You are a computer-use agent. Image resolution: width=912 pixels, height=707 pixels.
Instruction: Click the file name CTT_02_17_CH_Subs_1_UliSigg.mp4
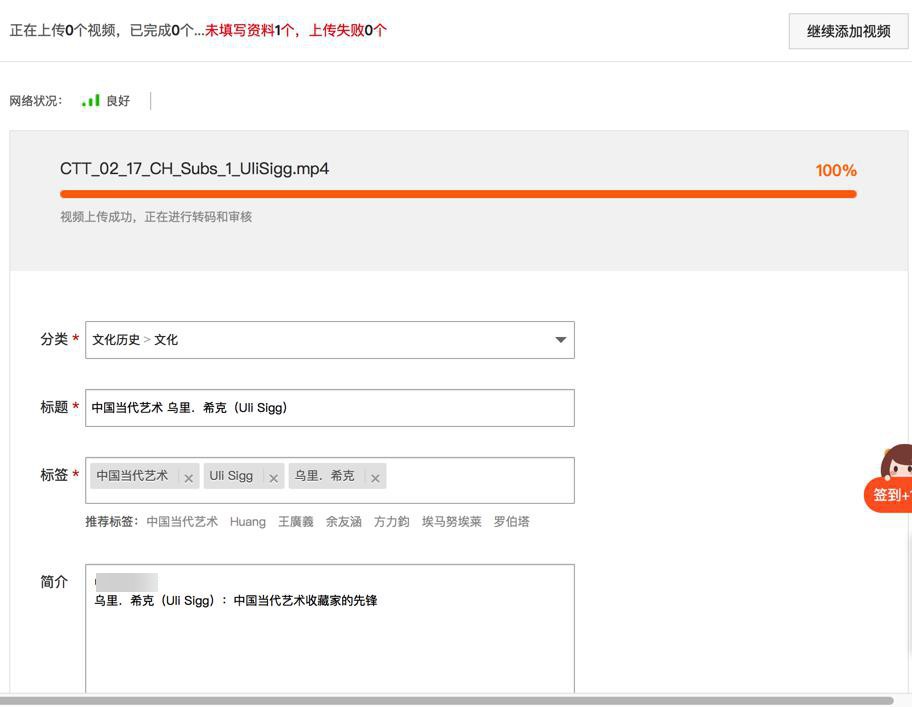point(194,169)
